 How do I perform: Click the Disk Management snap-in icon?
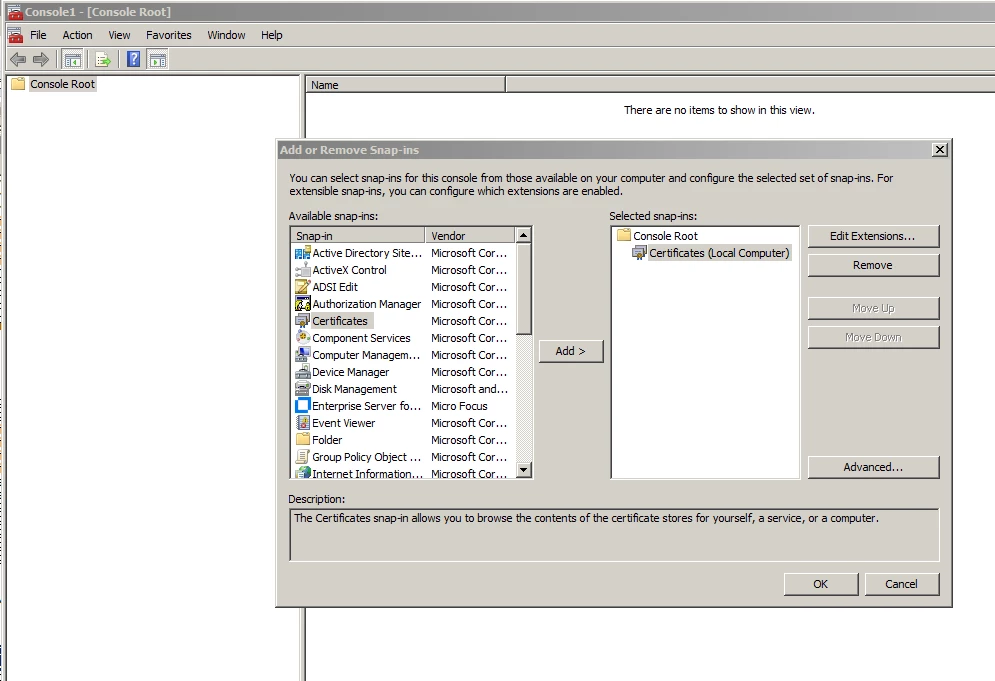tap(303, 389)
